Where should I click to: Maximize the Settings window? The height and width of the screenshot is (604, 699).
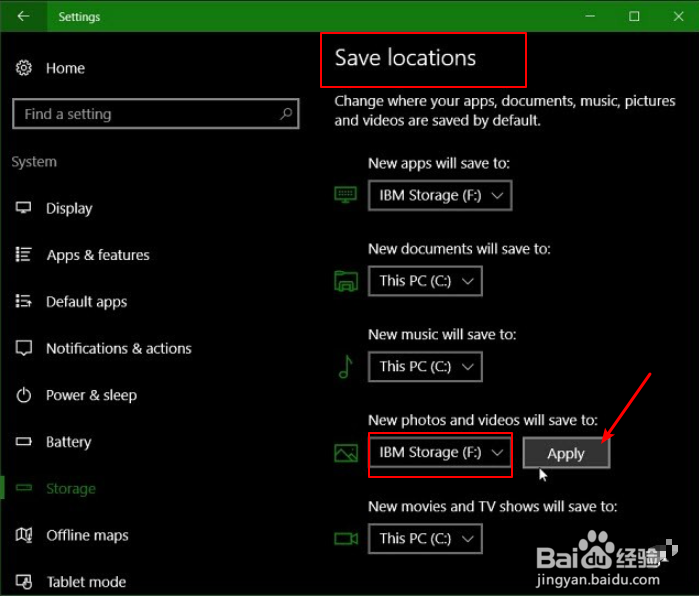[634, 16]
